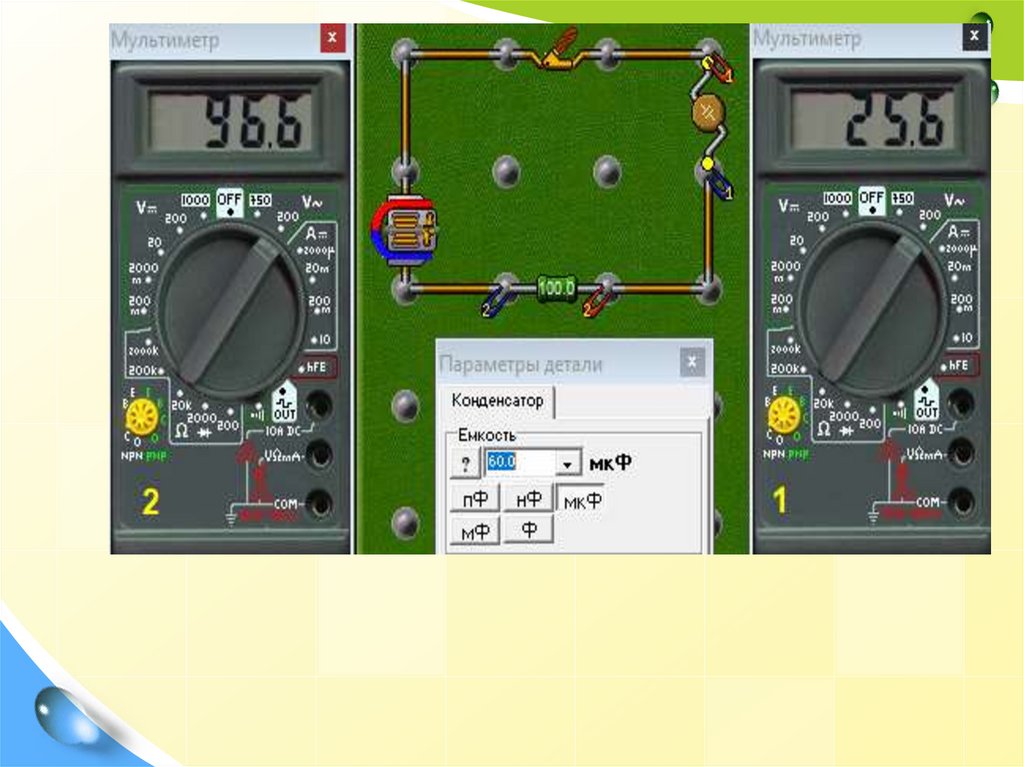This screenshot has height=767, width=1024.
Task: Select 10 A range on multimeter 2
Action: coord(321,340)
